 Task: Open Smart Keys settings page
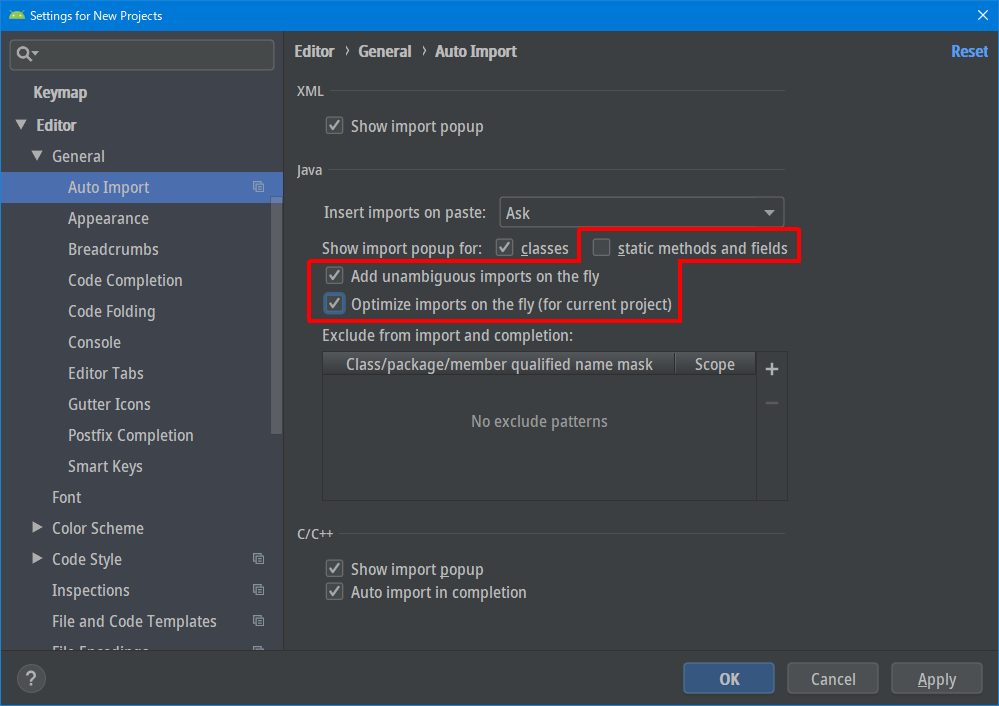tap(105, 466)
